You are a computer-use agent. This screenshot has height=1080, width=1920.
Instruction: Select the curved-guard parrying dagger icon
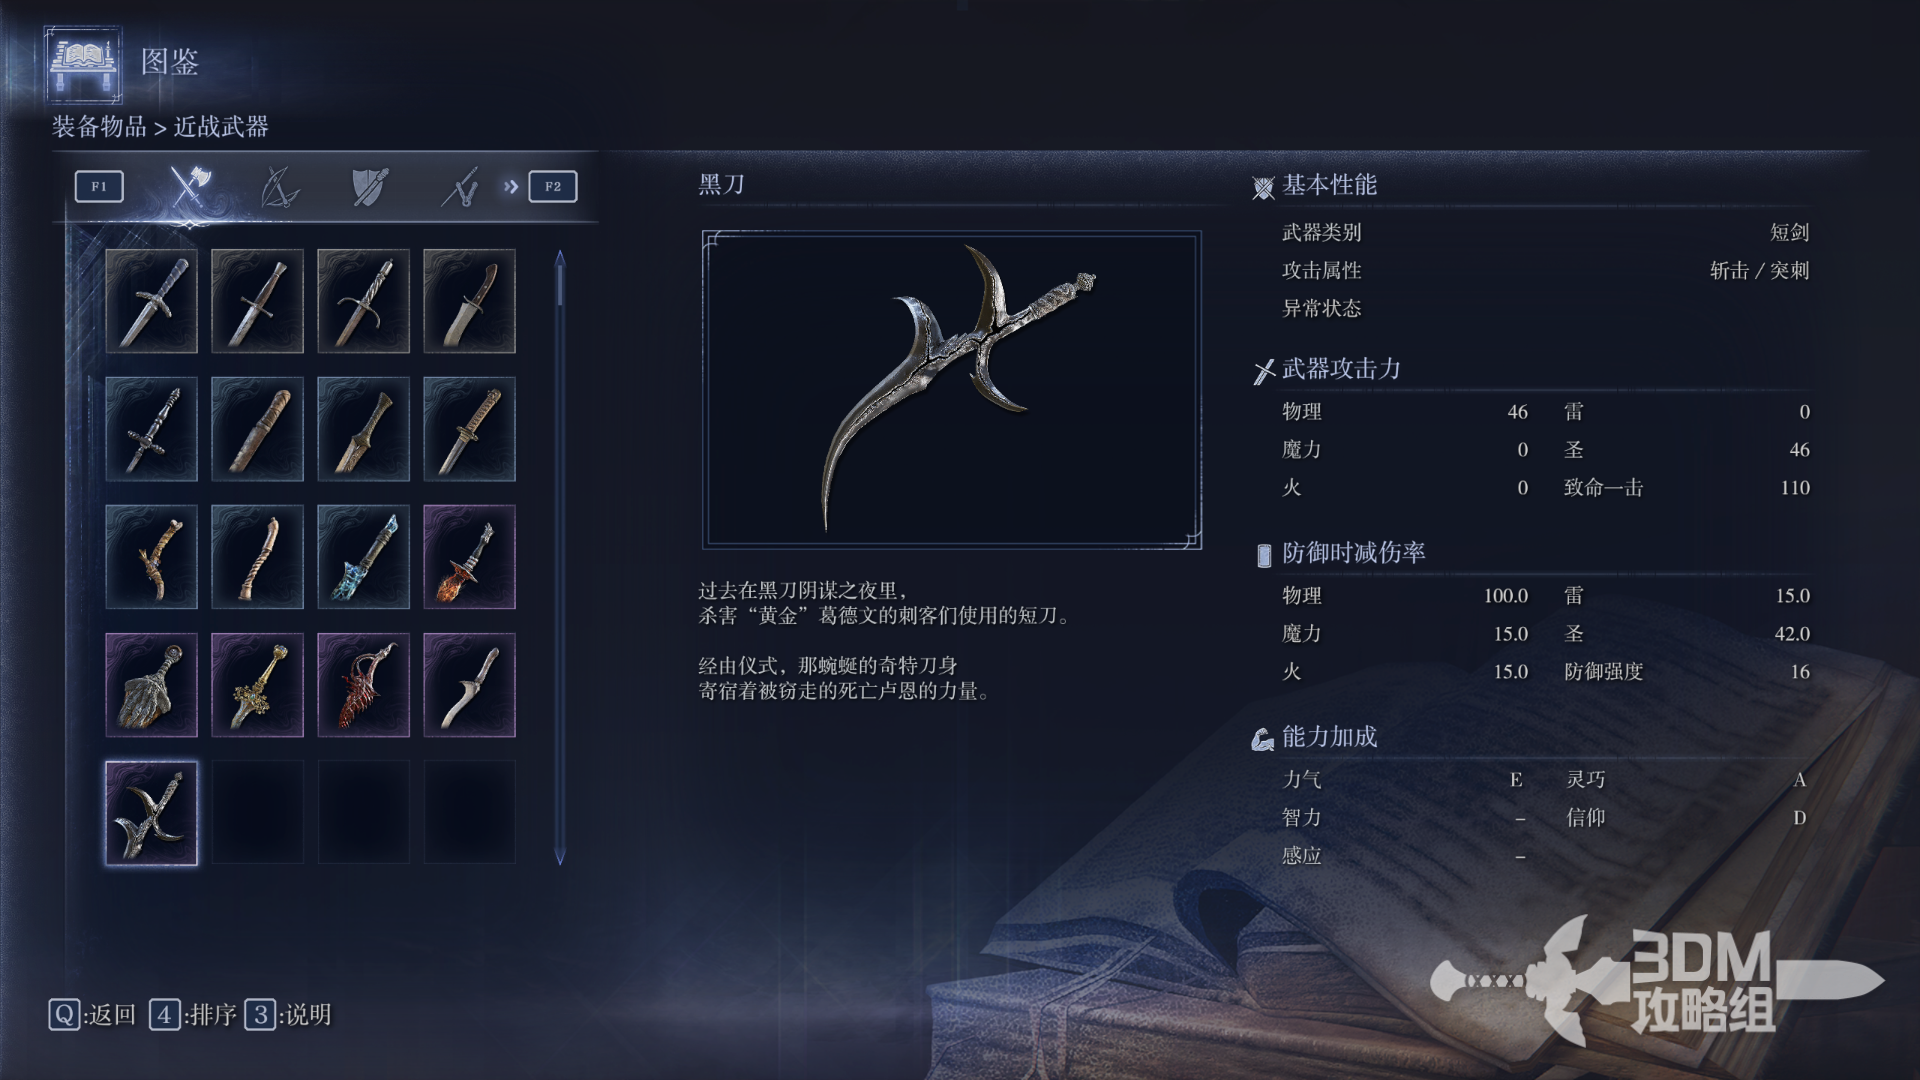[364, 301]
